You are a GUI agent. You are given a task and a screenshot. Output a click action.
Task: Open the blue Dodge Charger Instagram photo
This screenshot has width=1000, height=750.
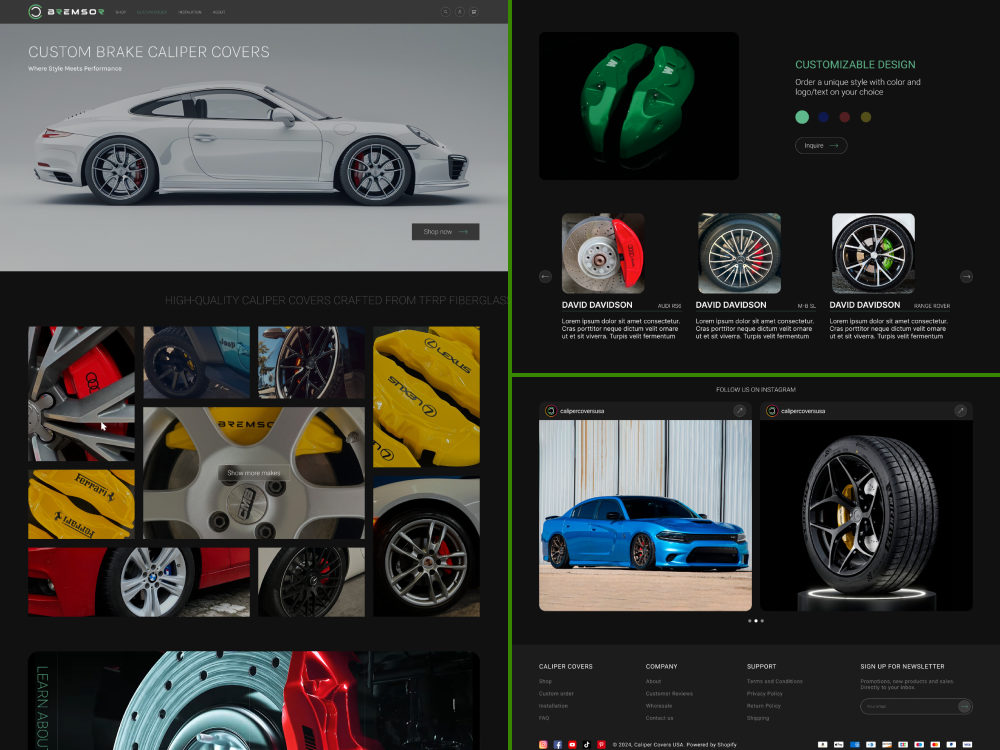tap(645, 515)
